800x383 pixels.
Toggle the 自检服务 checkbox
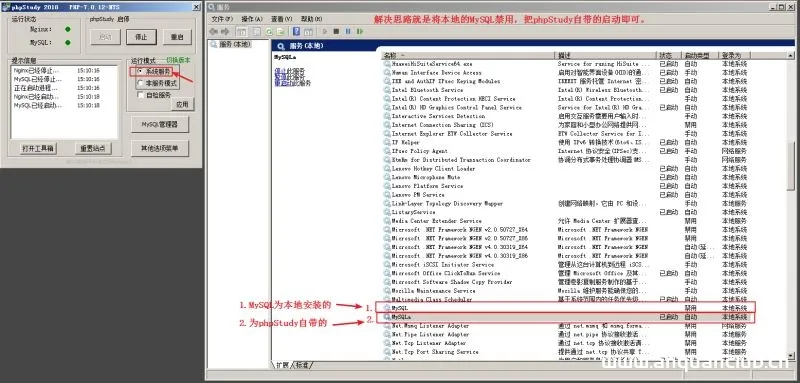(141, 95)
